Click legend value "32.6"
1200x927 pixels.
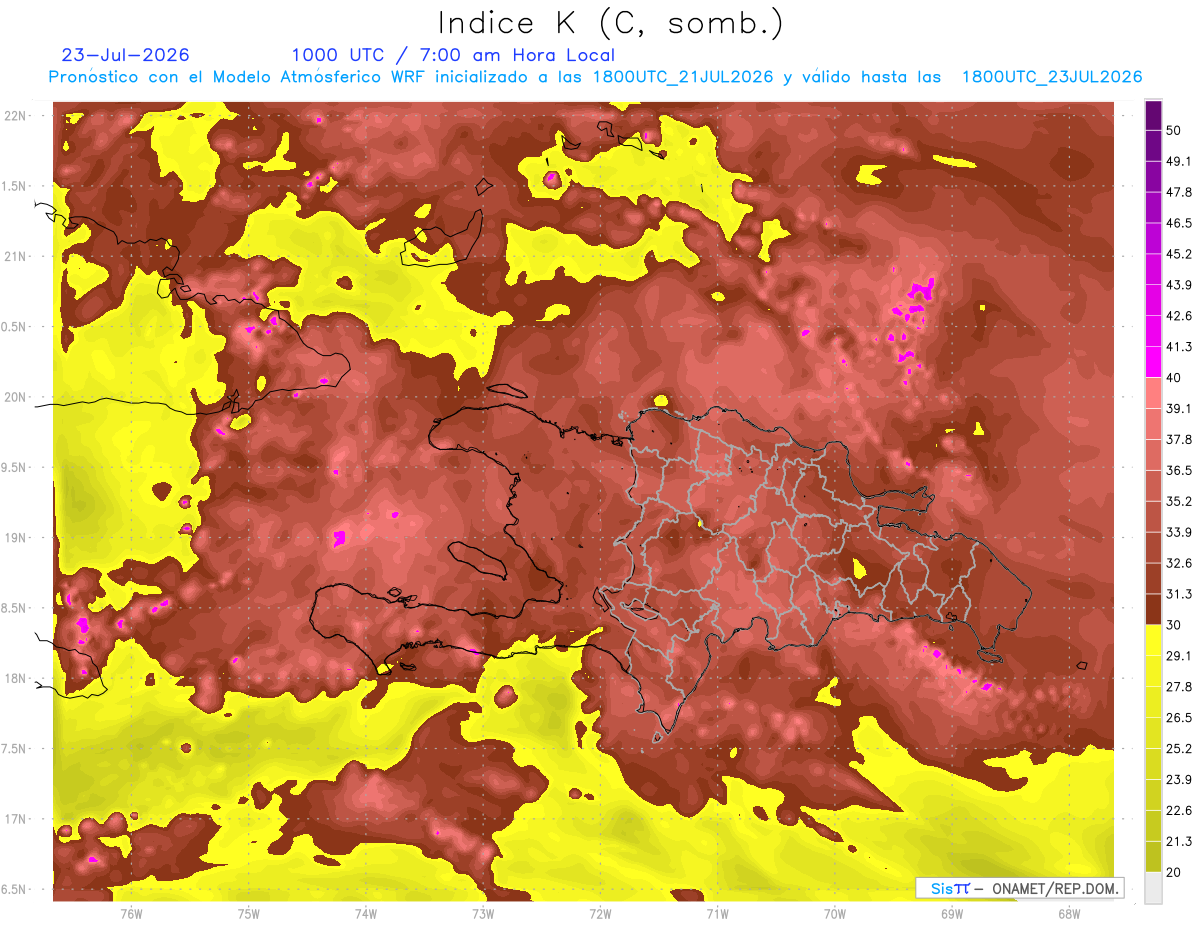coord(1179,563)
